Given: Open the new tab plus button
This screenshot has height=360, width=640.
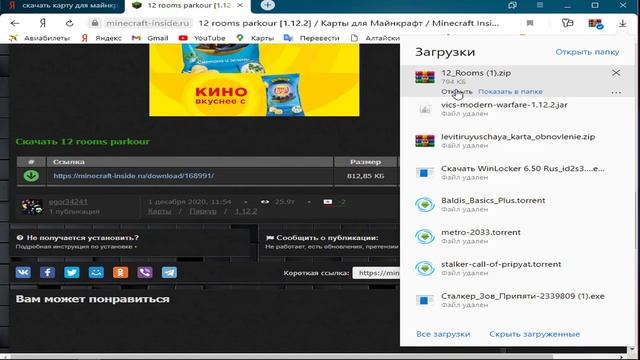Looking at the screenshot, I should point(267,5).
